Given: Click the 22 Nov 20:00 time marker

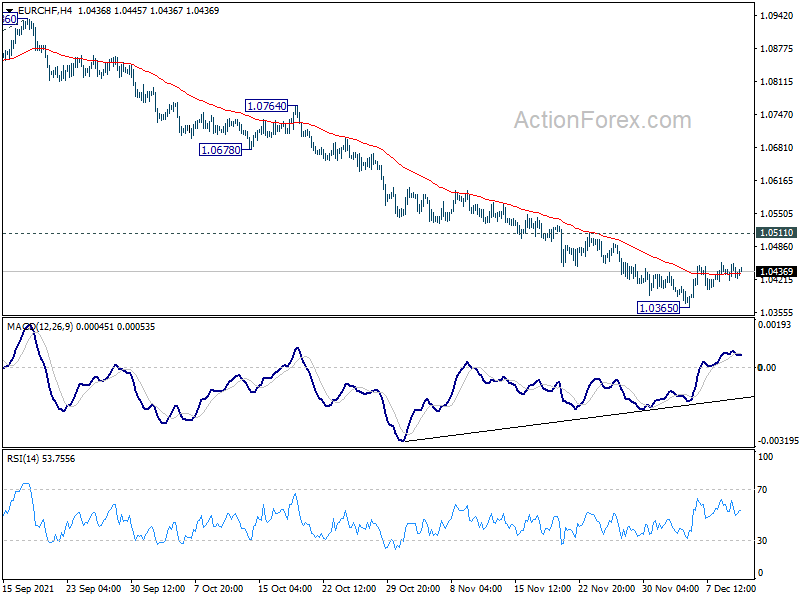Looking at the screenshot, I should tap(606, 588).
